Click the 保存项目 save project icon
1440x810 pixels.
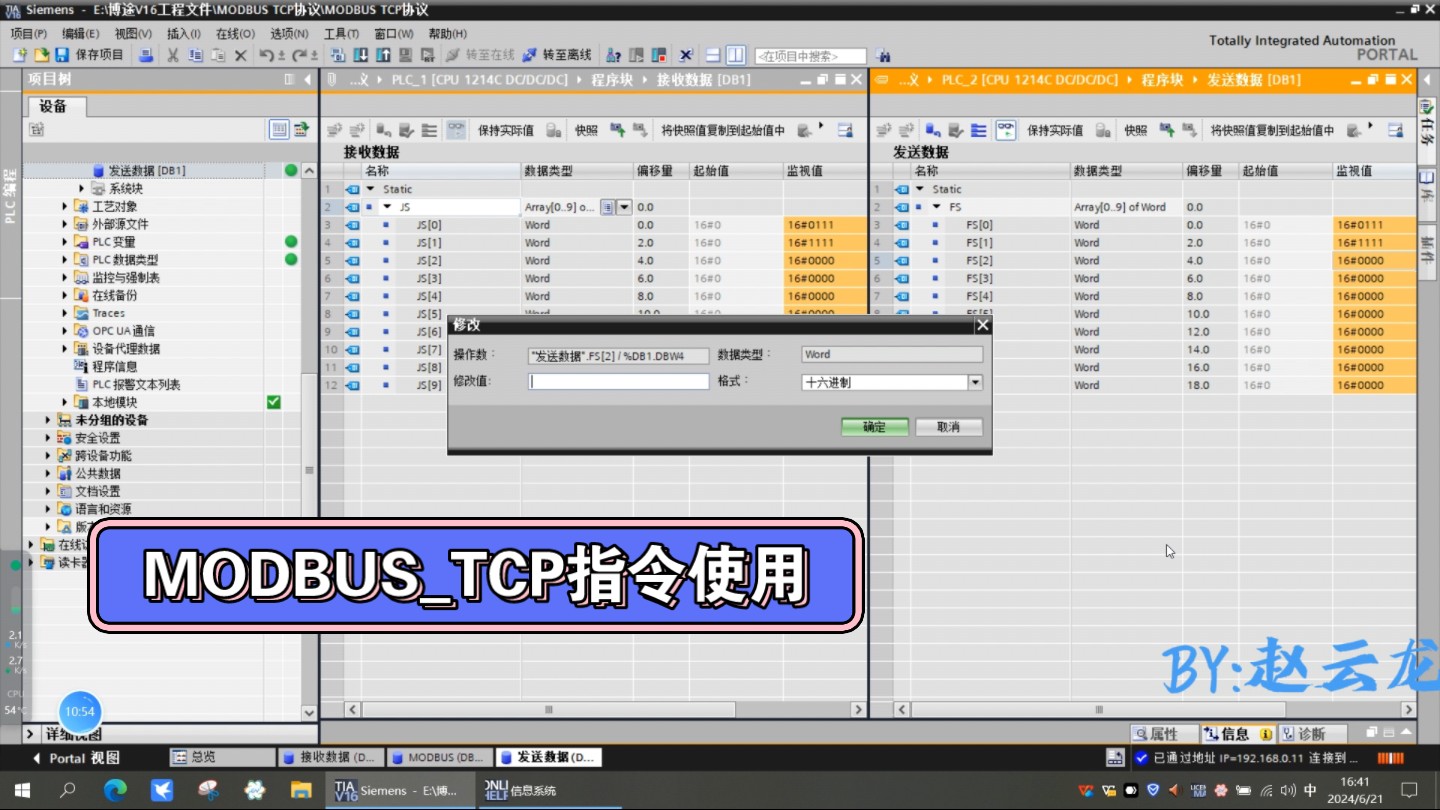(x=62, y=55)
